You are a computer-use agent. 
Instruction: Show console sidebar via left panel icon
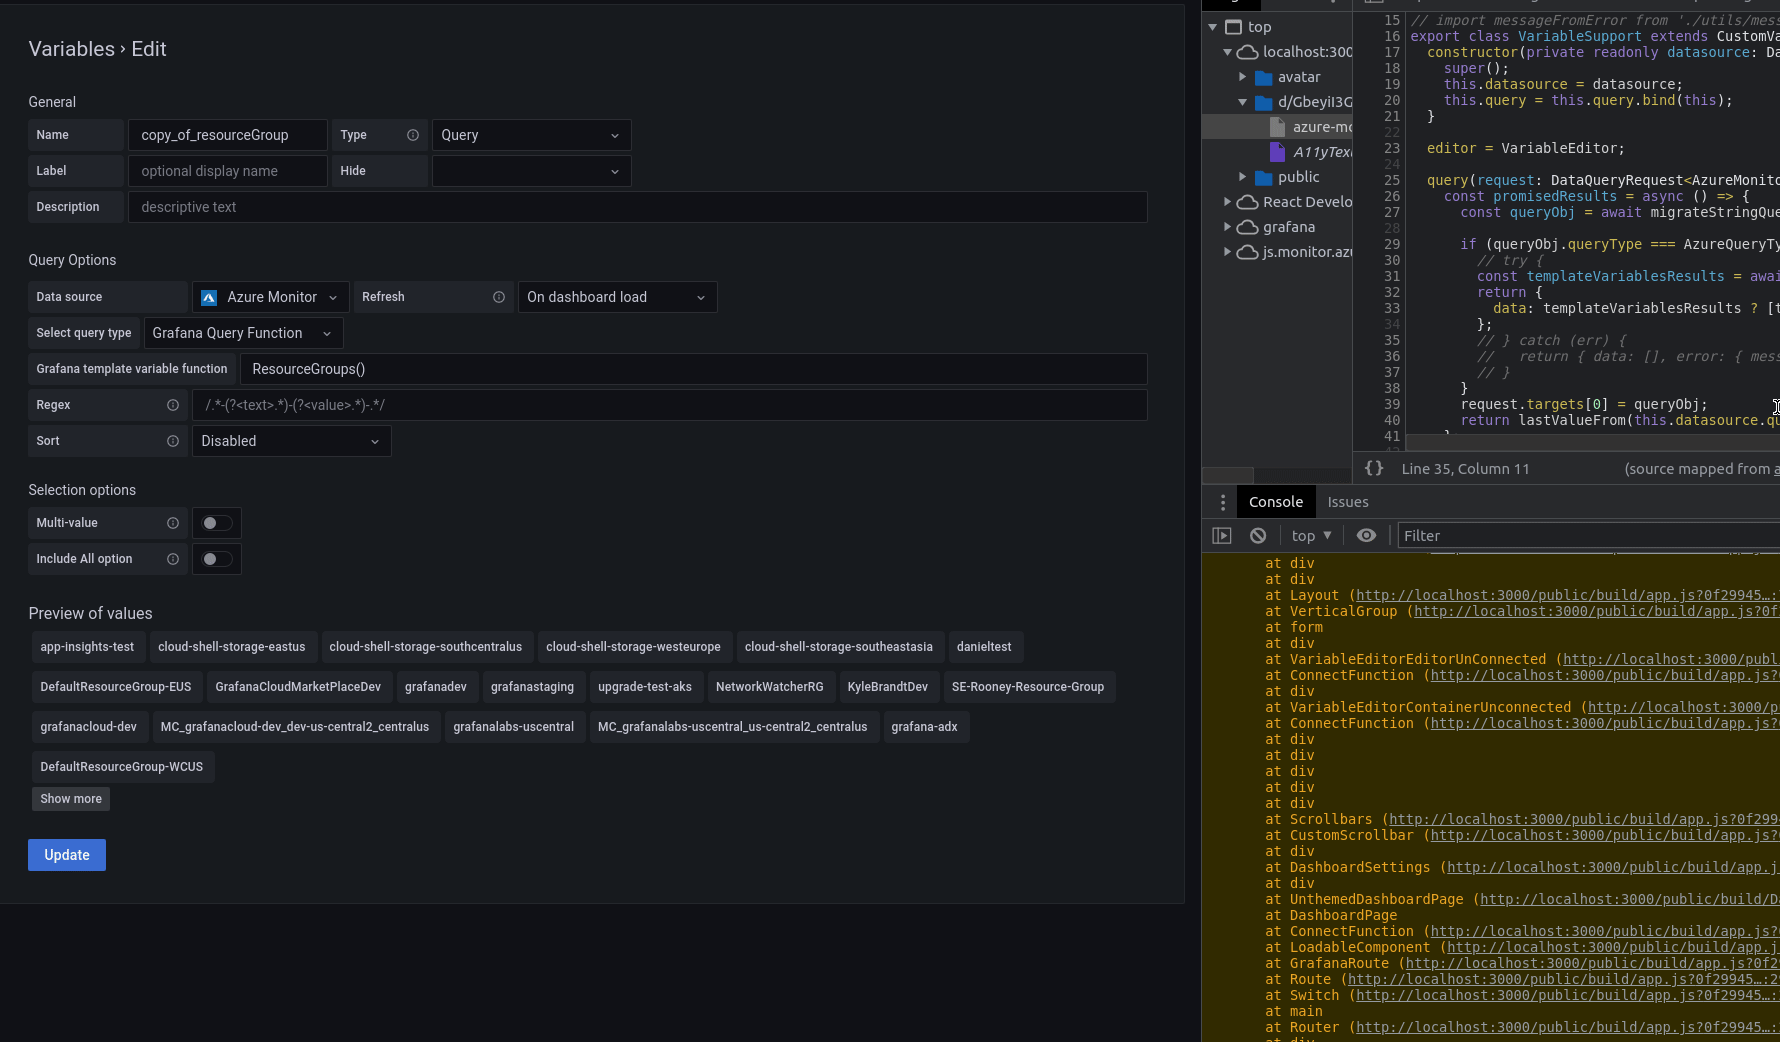point(1222,535)
